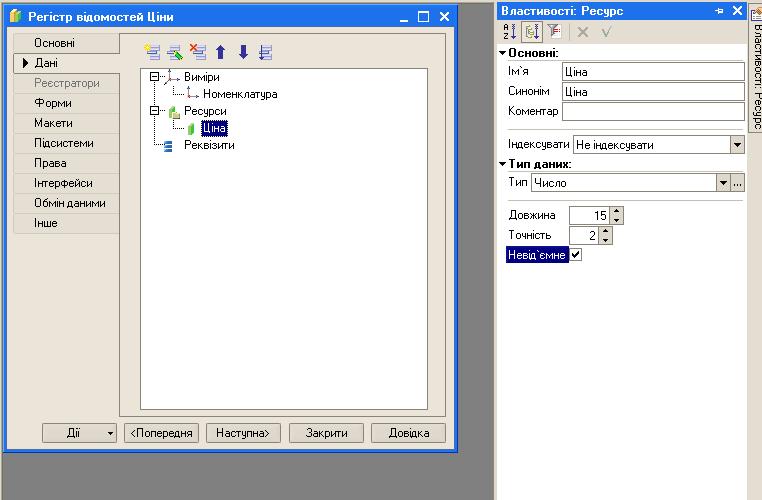The height and width of the screenshot is (500, 762).
Task: Click the Номенклатура dimension icon
Action: [x=192, y=94]
